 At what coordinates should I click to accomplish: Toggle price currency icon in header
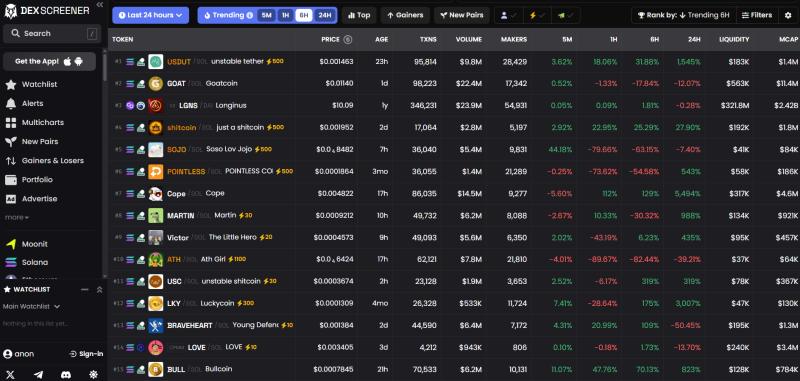click(347, 39)
